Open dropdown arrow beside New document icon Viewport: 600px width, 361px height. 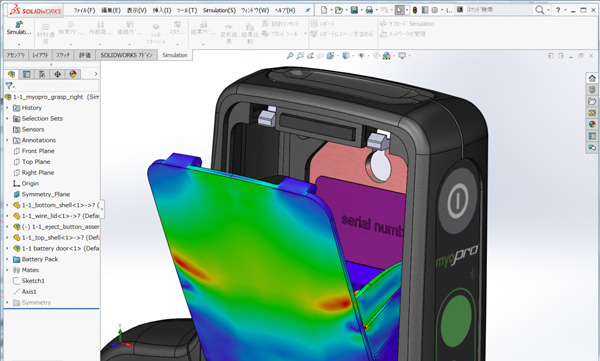(331, 10)
